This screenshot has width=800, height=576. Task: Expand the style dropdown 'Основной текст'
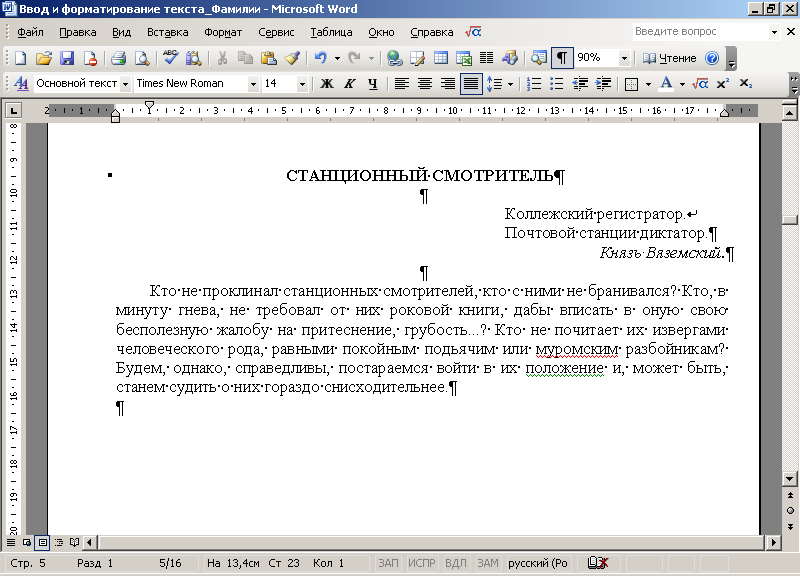click(126, 84)
